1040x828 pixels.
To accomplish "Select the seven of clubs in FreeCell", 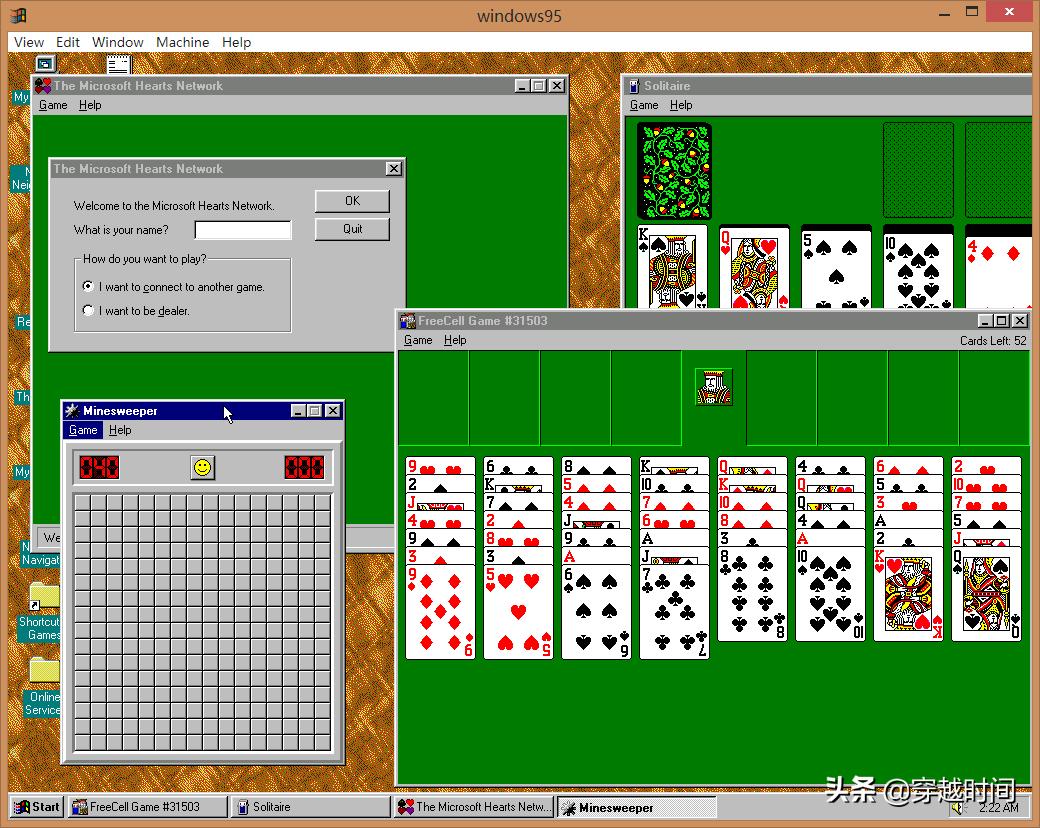I will coord(675,612).
